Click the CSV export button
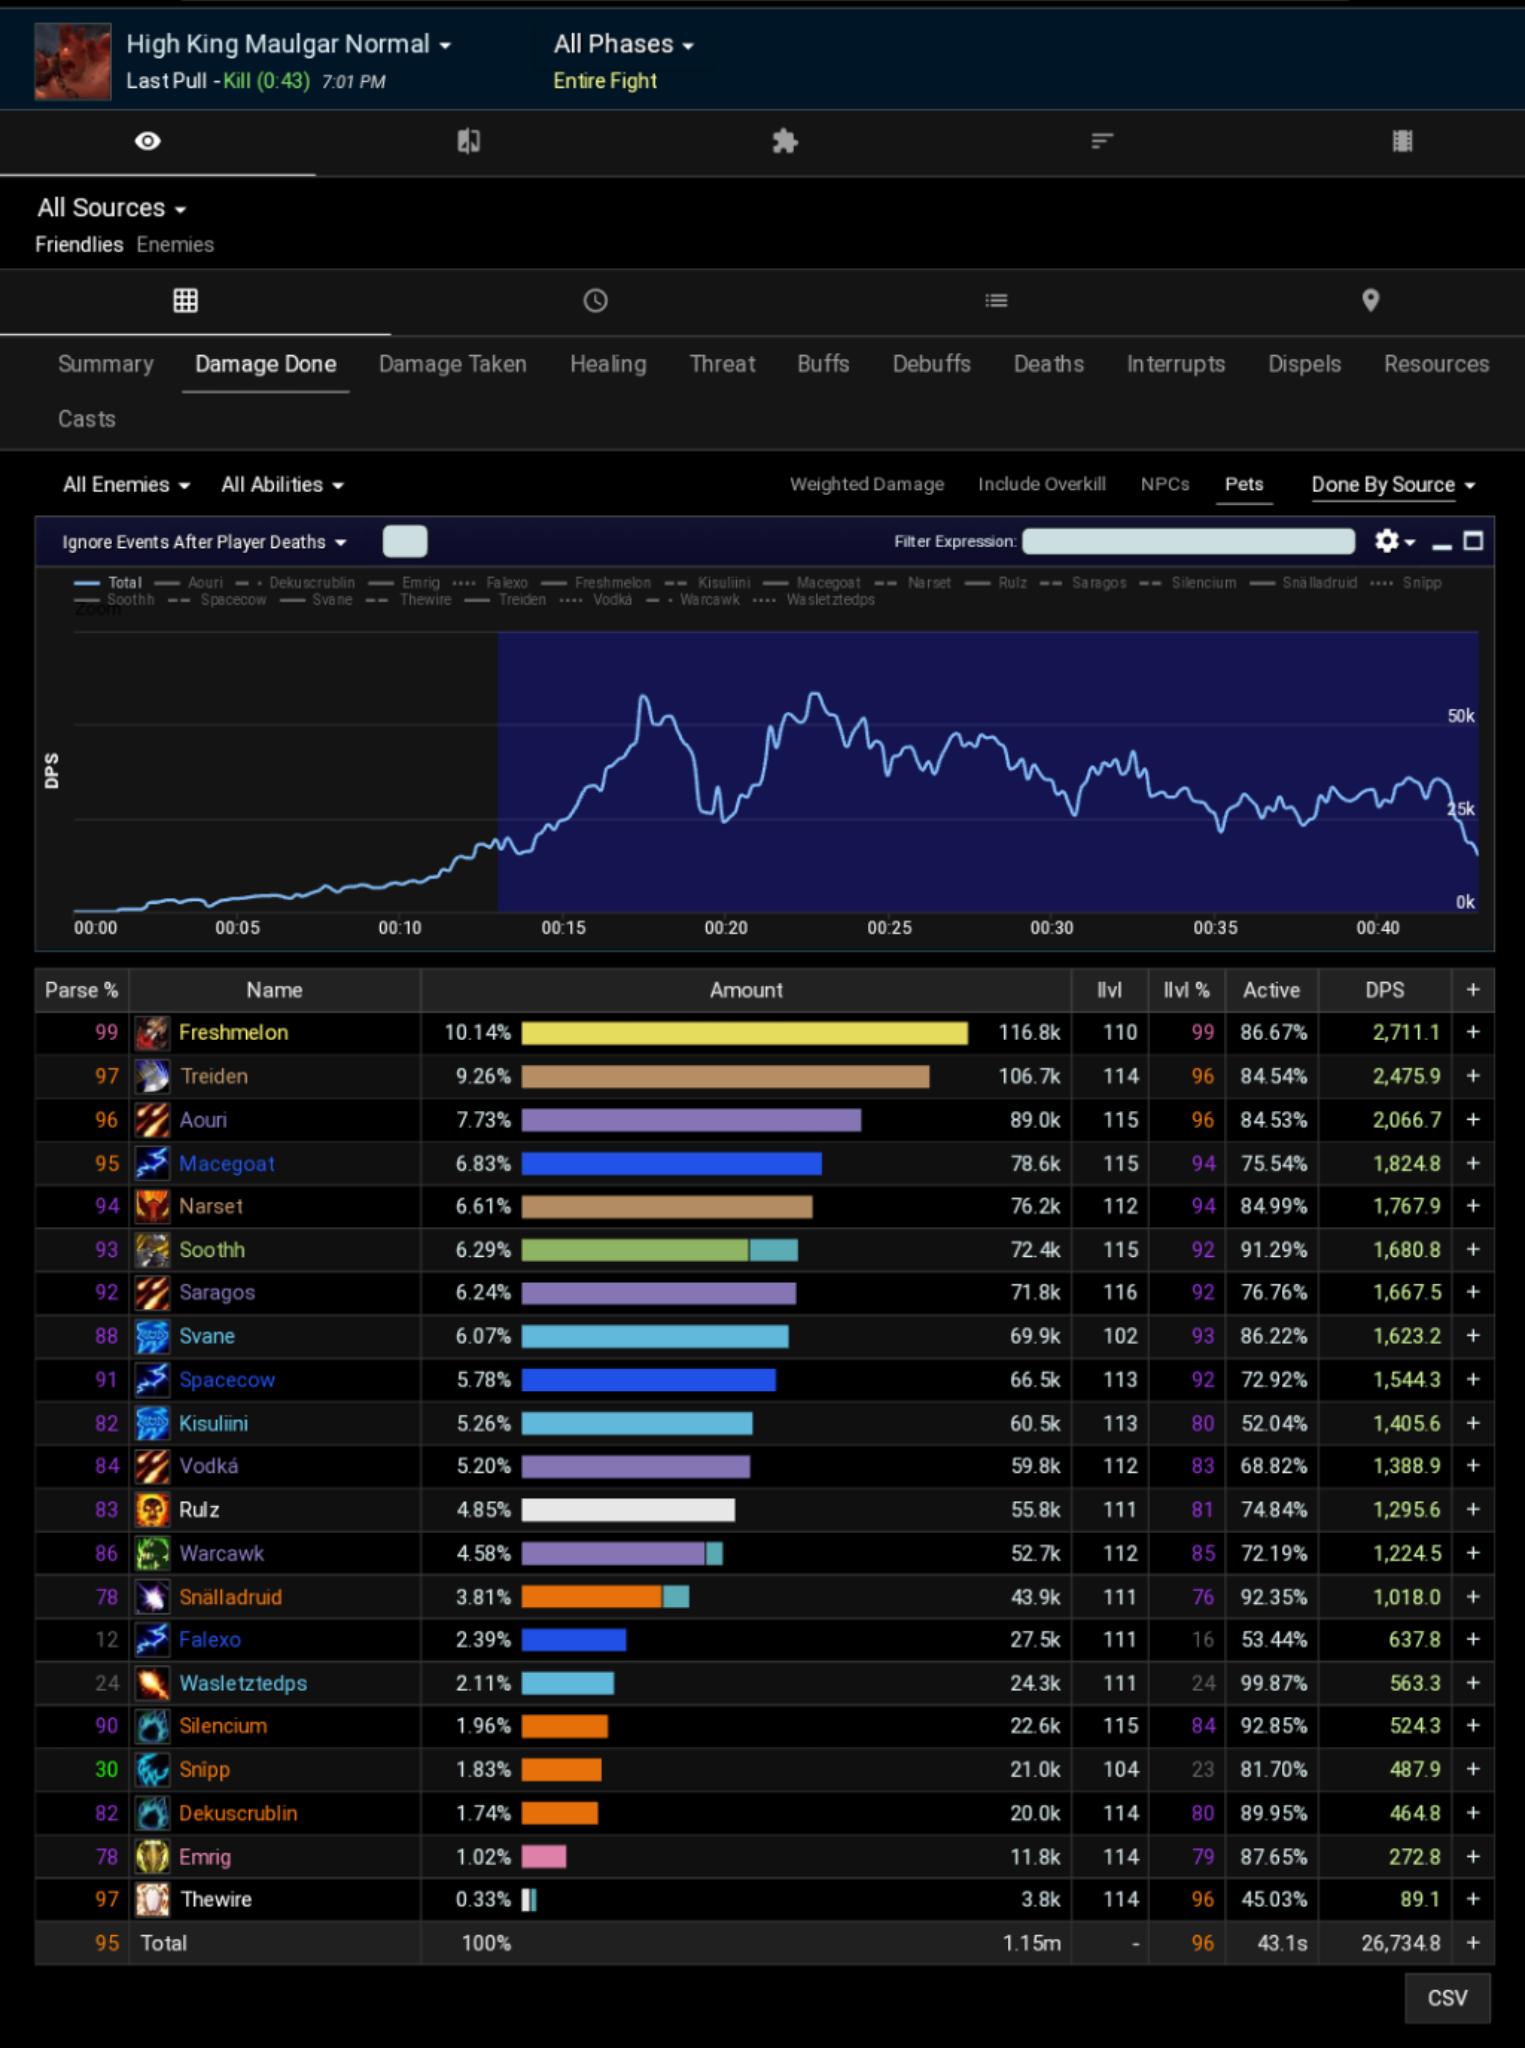1525x2048 pixels. (1446, 1997)
